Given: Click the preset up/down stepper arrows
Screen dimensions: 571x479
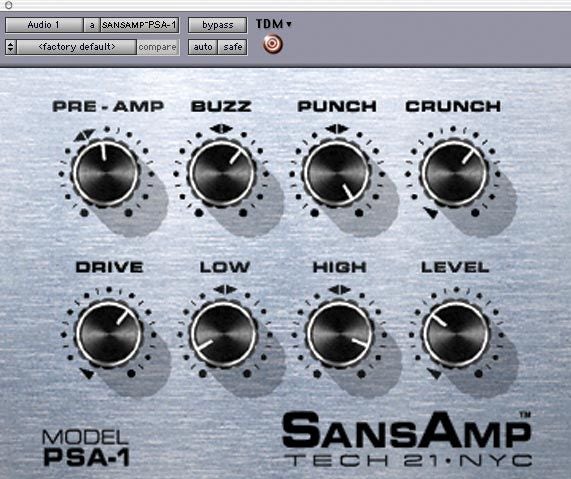Looking at the screenshot, I should click(x=11, y=47).
